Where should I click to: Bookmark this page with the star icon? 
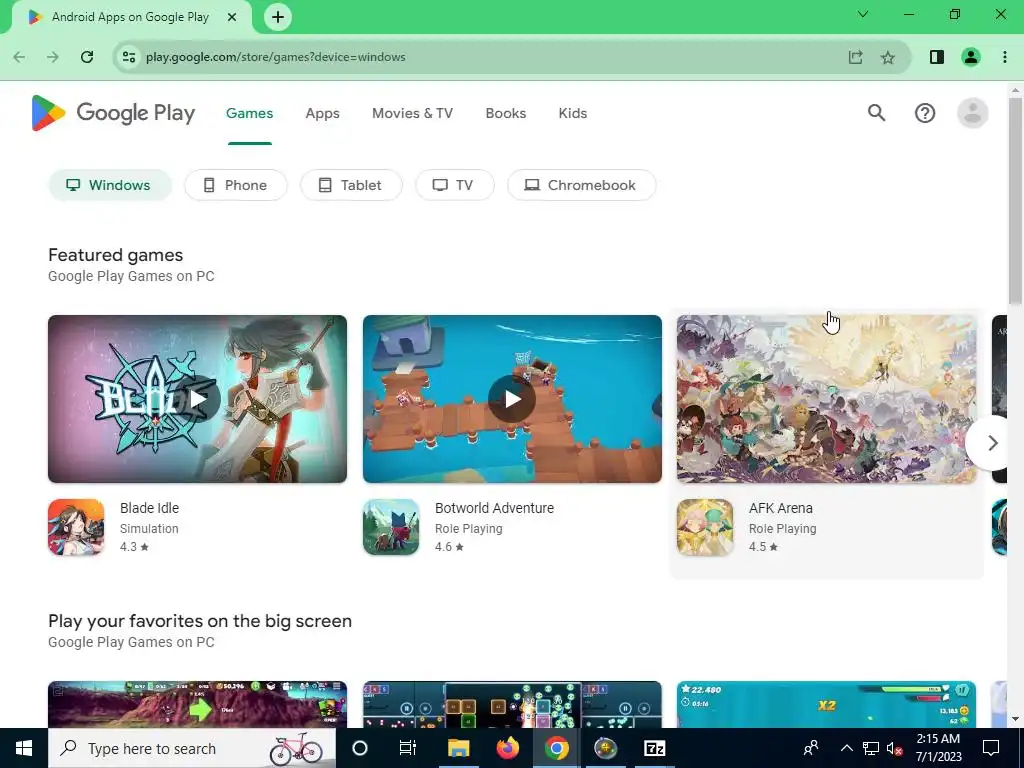pos(888,57)
